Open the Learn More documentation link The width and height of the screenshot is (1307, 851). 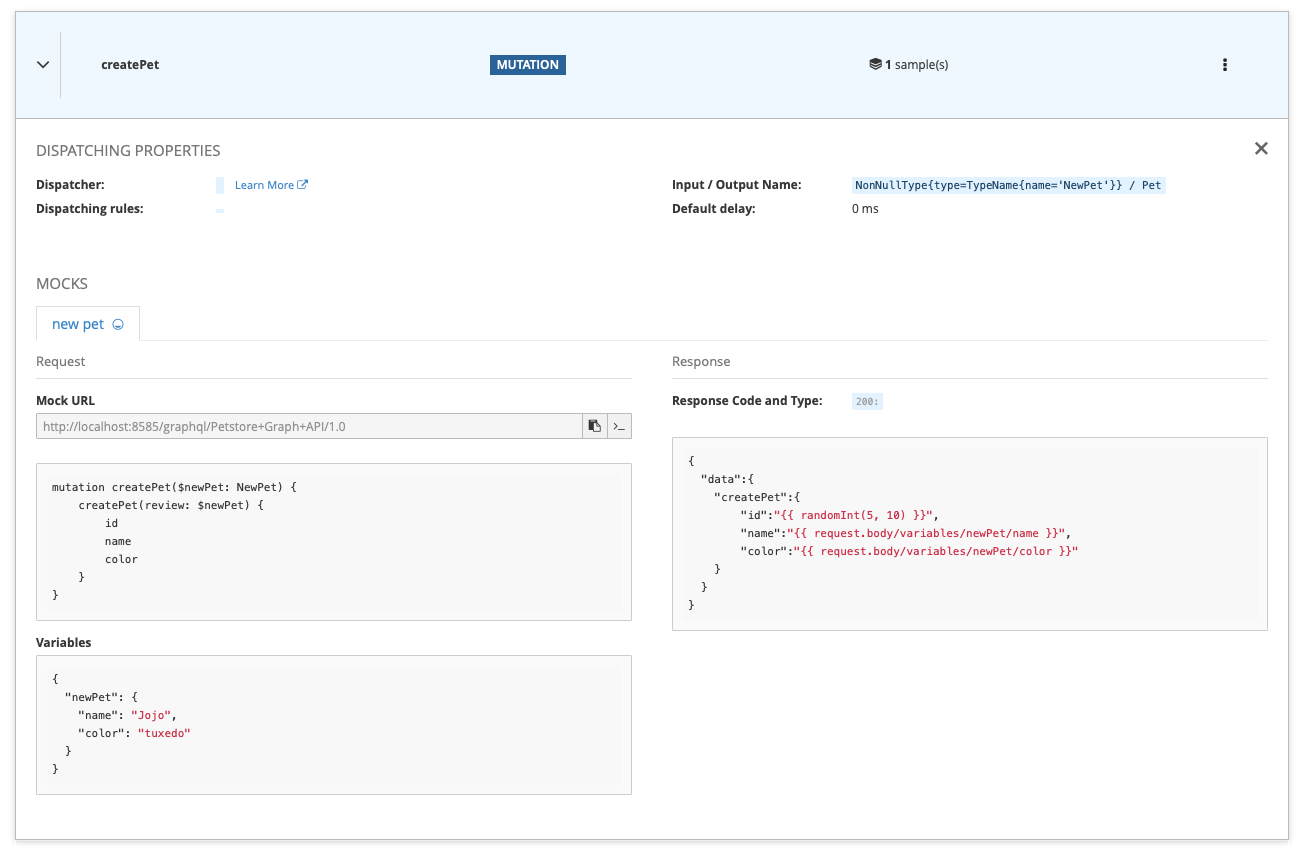click(263, 184)
